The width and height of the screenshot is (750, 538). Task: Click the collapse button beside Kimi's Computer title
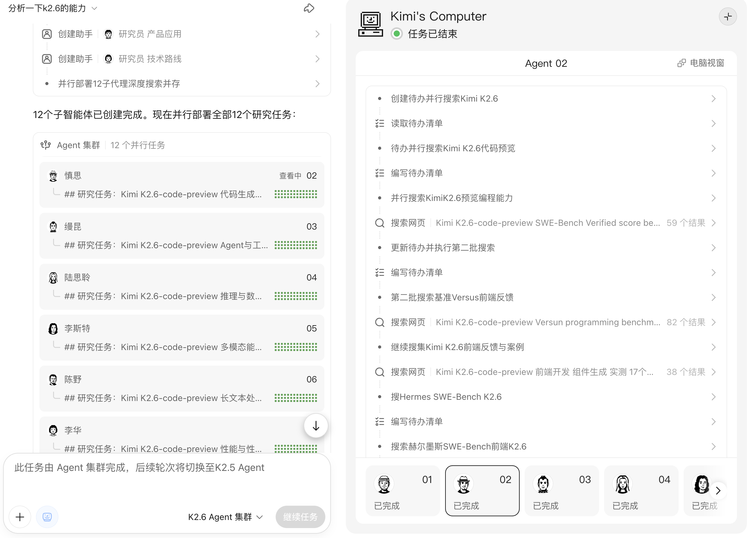click(727, 17)
